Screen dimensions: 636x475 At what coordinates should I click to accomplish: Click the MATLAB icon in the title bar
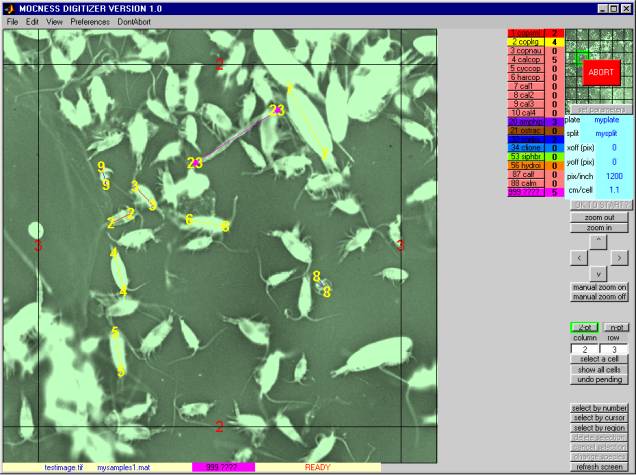[9, 9]
